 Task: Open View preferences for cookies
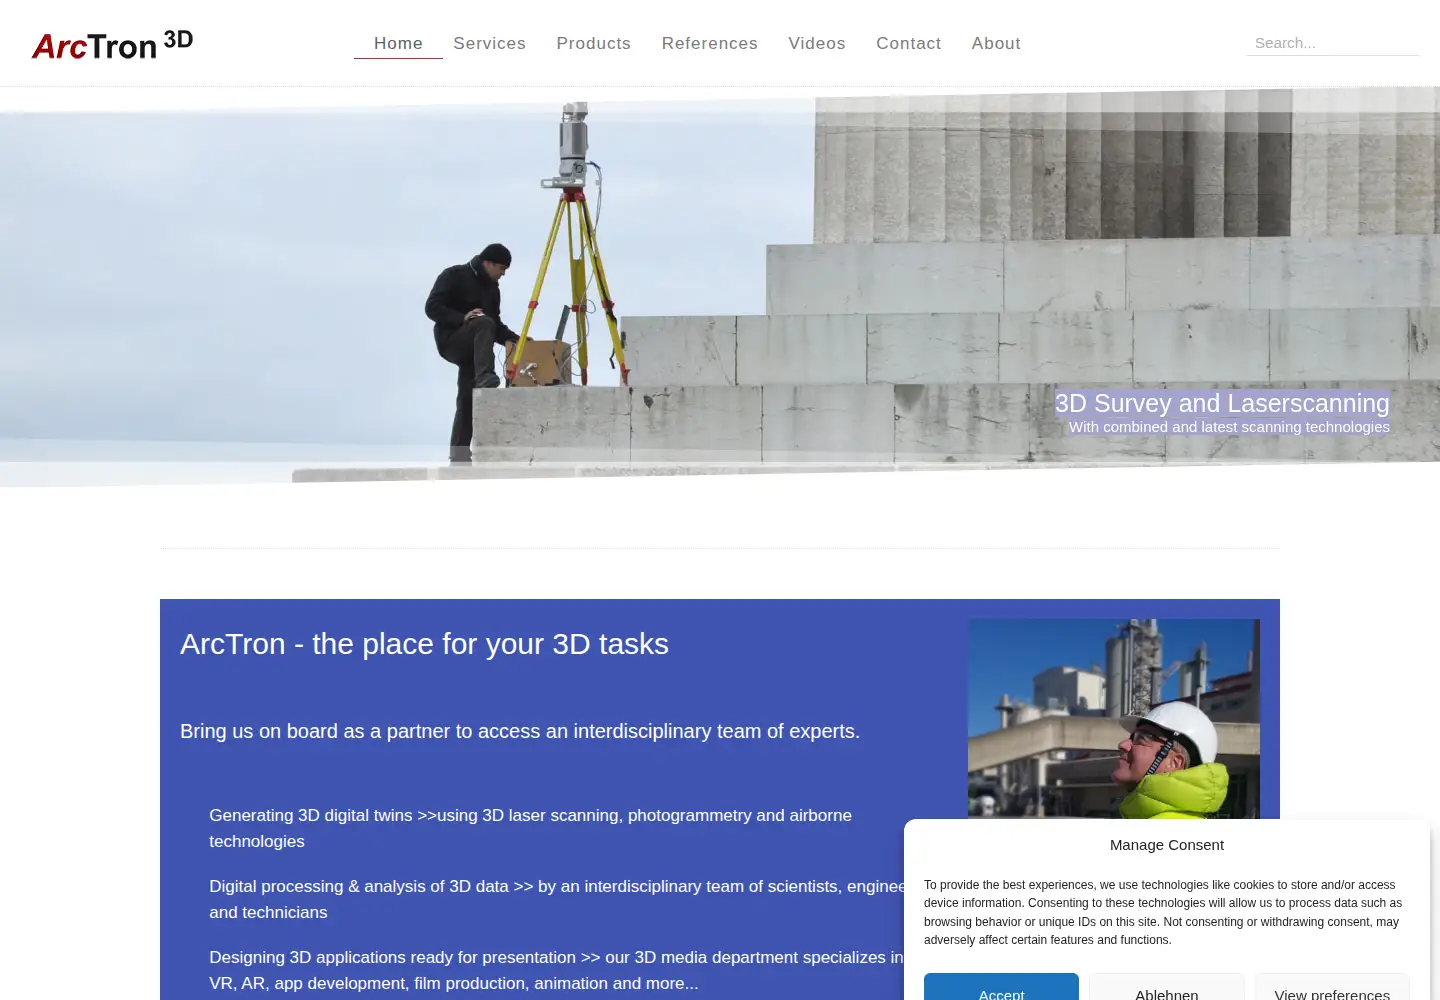pos(1332,987)
